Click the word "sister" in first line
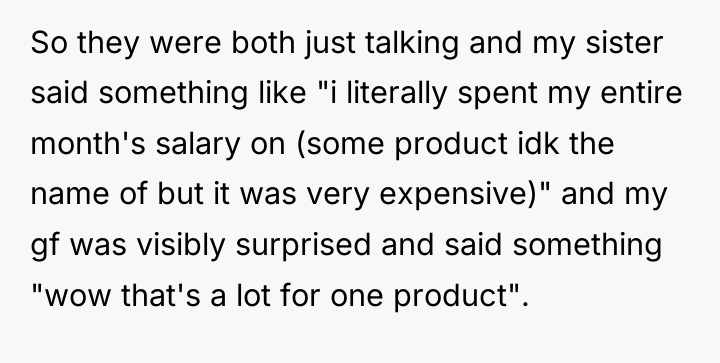Image resolution: width=720 pixels, height=363 pixels. coord(624,43)
